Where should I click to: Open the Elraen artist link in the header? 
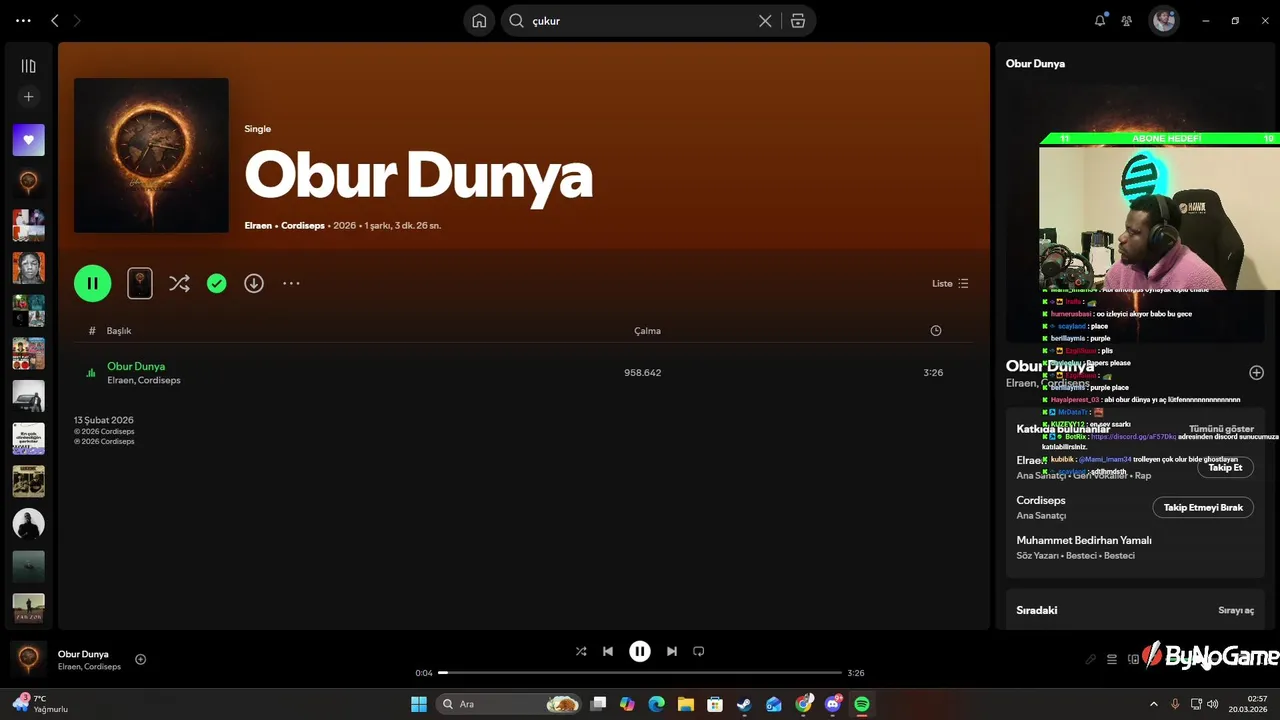click(258, 226)
